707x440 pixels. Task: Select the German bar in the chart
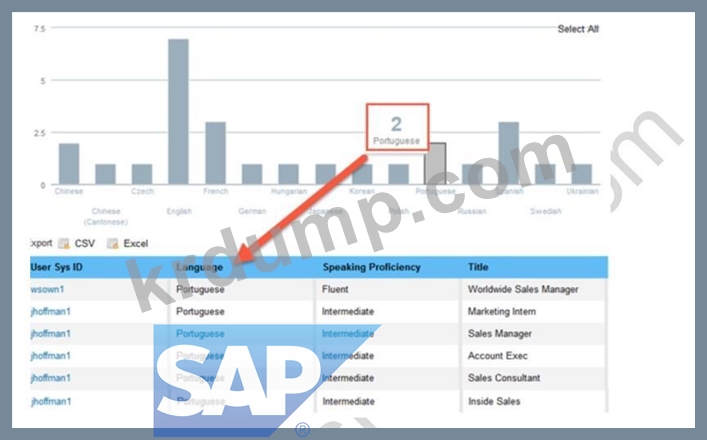tap(252, 174)
